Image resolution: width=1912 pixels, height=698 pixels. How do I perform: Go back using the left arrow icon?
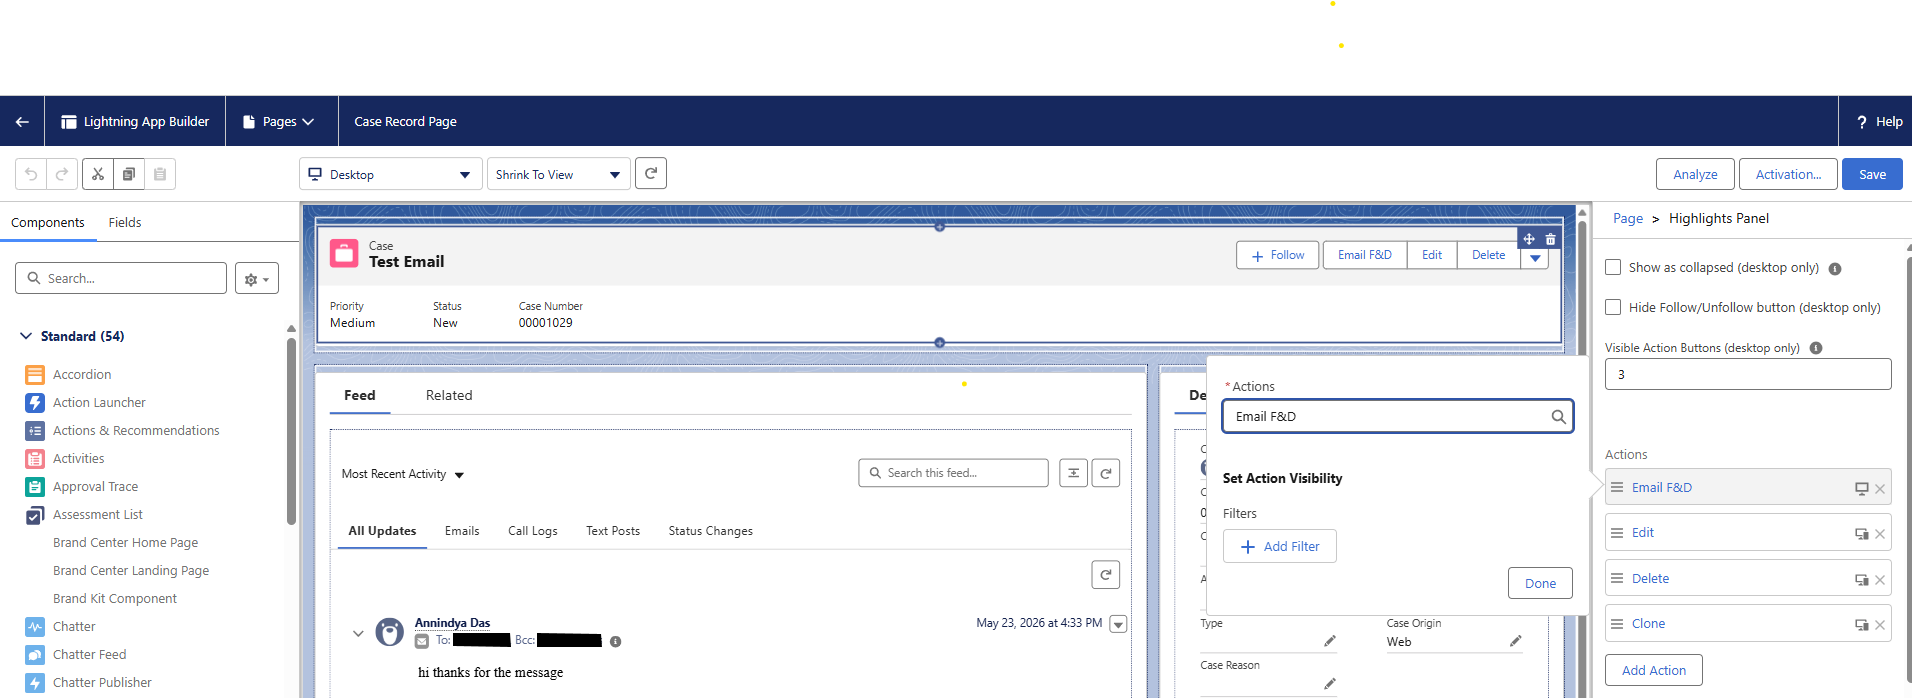coord(22,121)
